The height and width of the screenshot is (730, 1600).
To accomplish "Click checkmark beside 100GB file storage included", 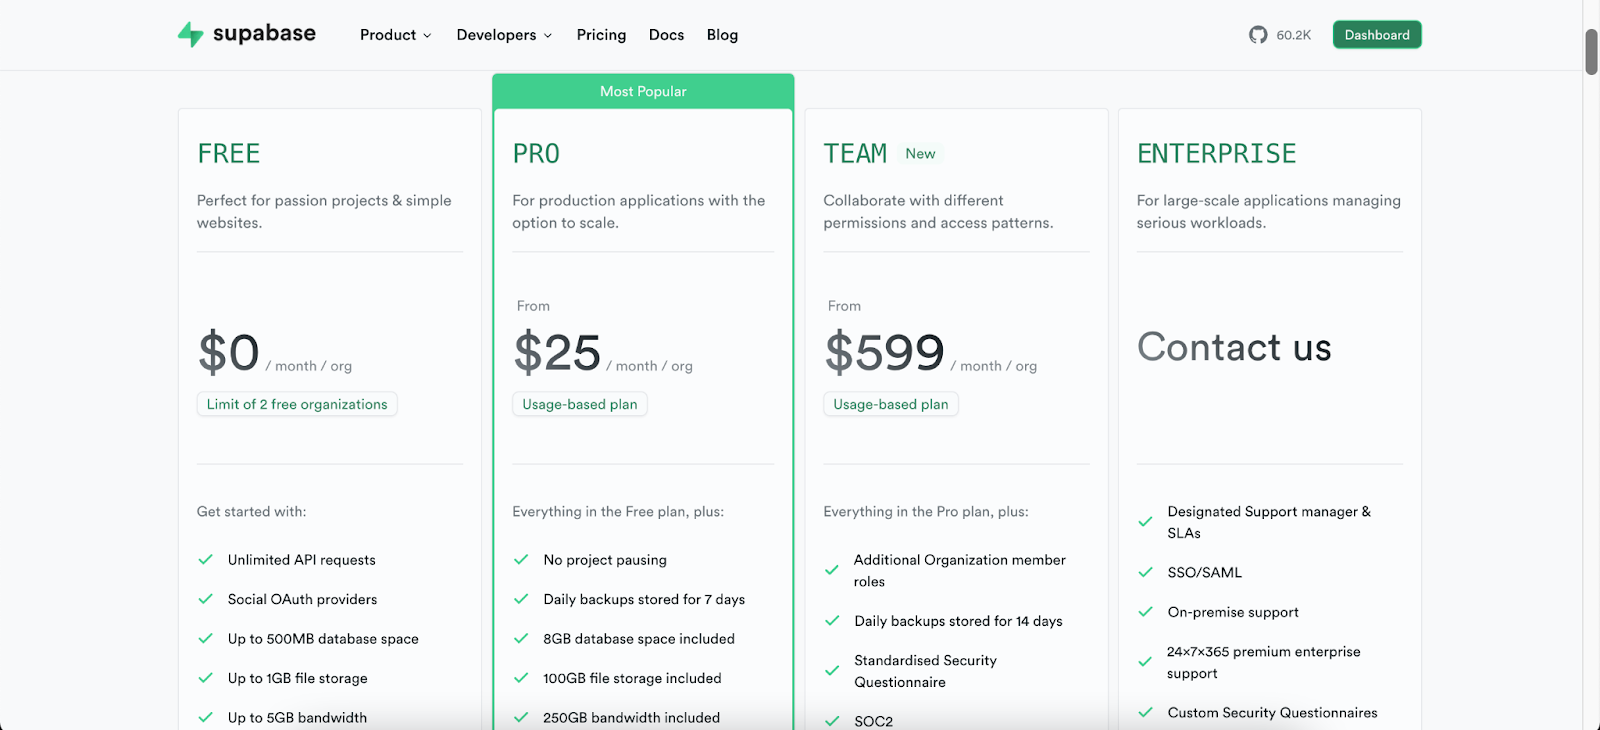I will [x=521, y=678].
